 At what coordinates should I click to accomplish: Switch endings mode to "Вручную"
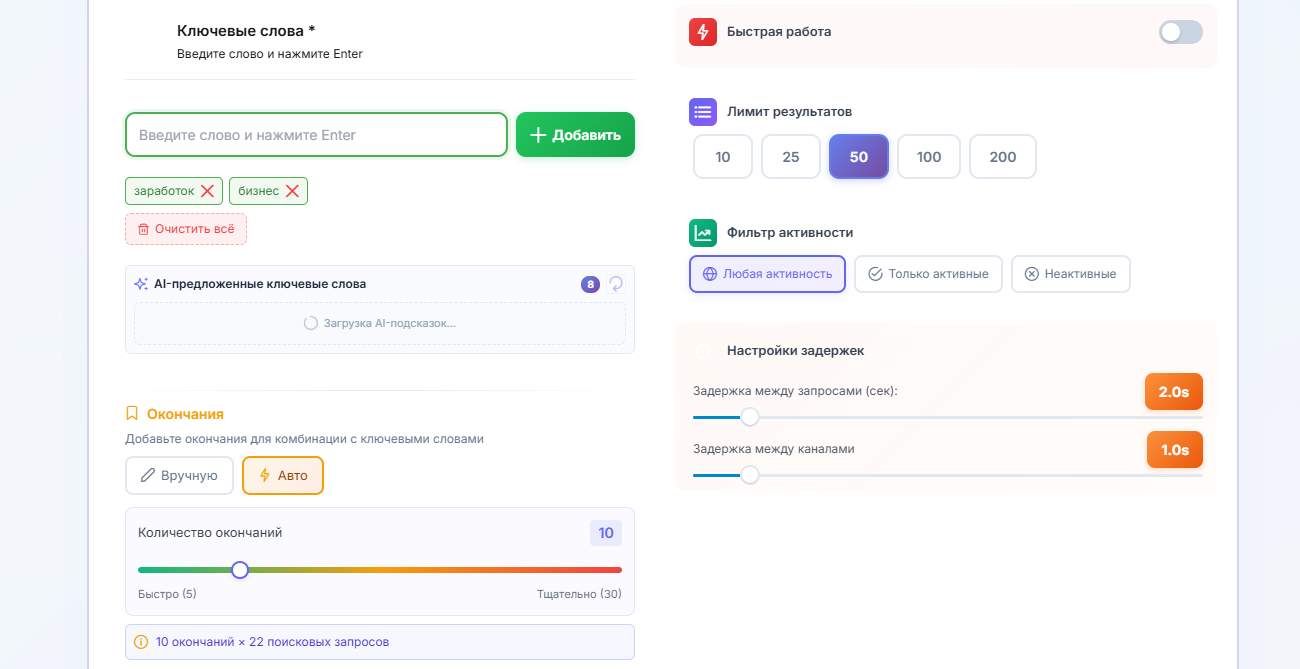179,476
